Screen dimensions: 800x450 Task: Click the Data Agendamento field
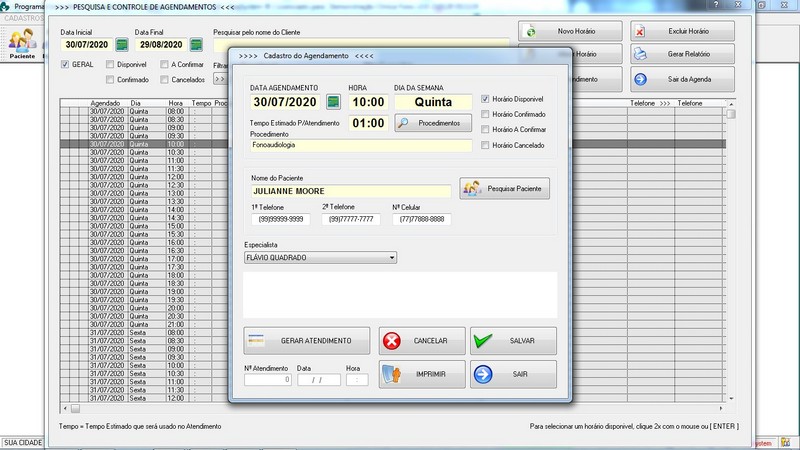pyautogui.click(x=285, y=102)
